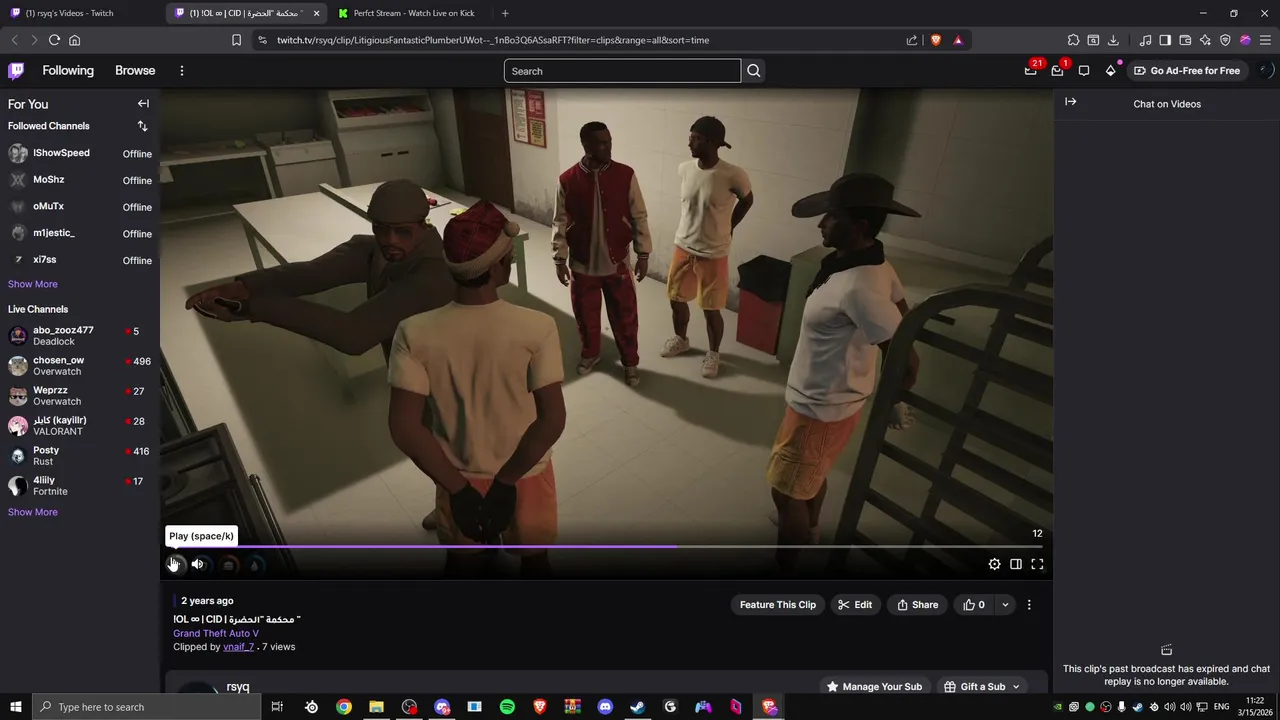Open Posty Rust live channel
This screenshot has height=720, width=1280.
coord(80,456)
